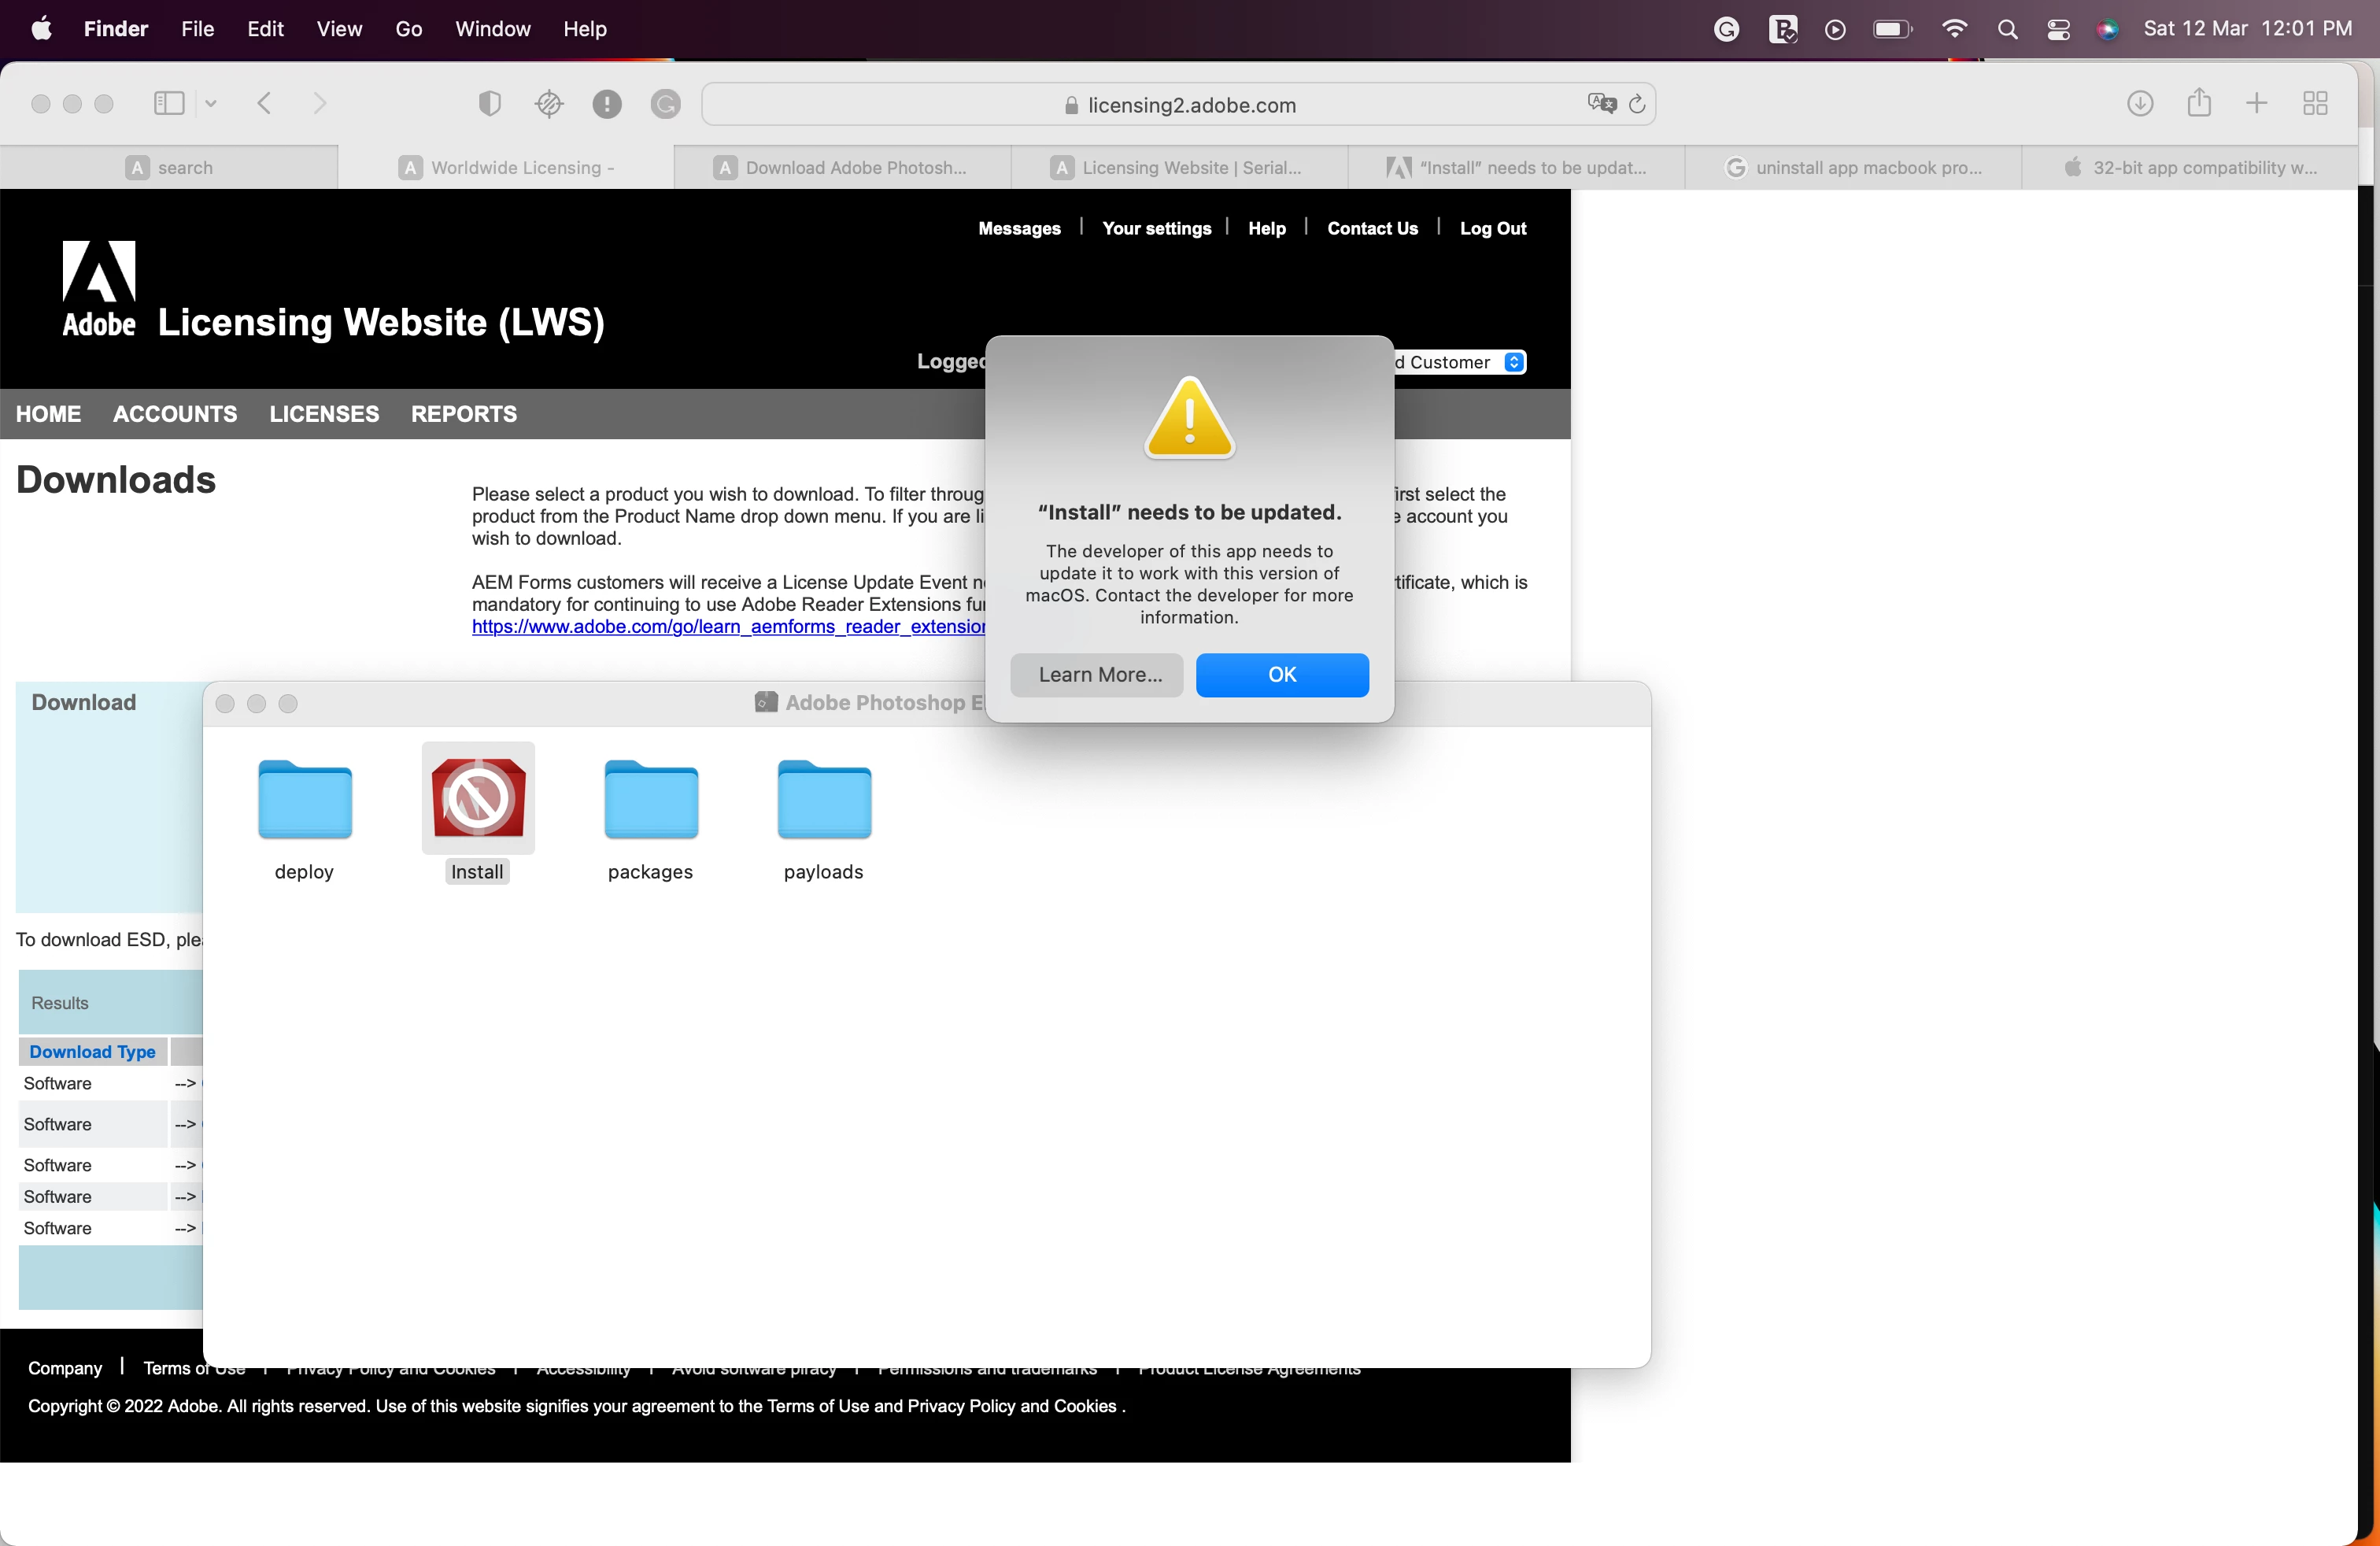Click the Grammarly extension icon in toolbar
Viewport: 2380px width, 1546px height.
coord(665,104)
